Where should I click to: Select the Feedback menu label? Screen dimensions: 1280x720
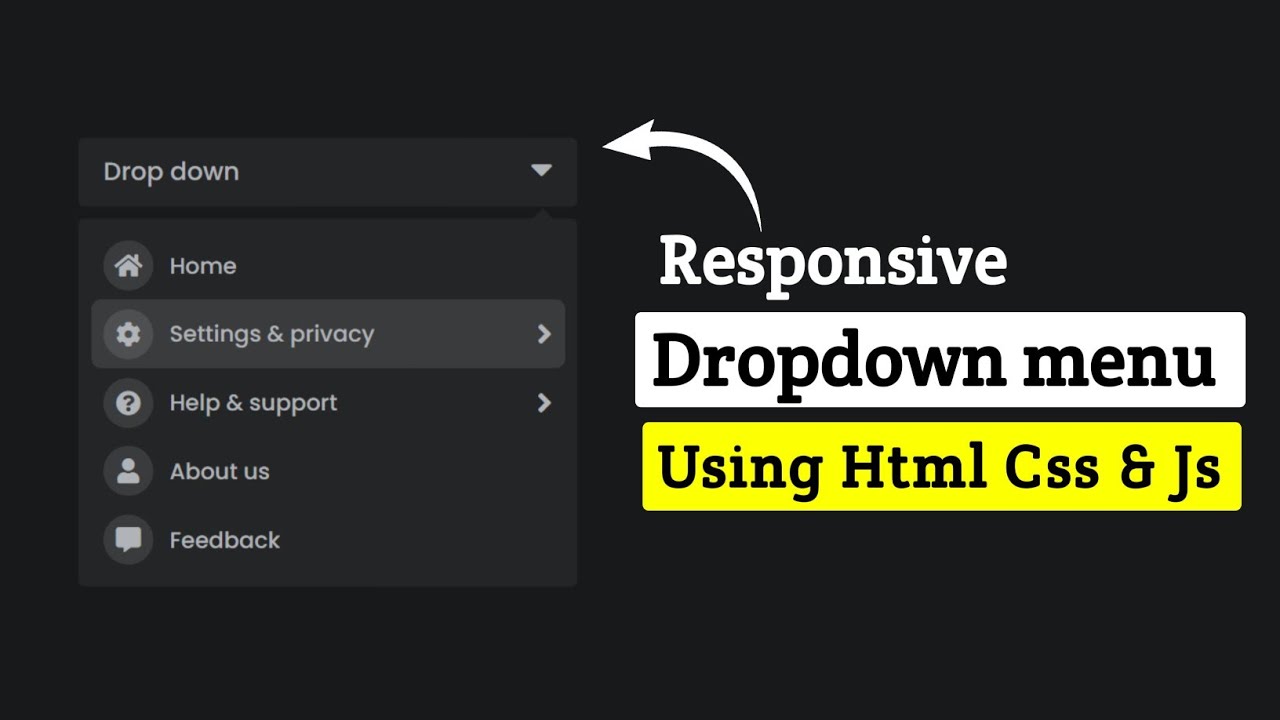(x=225, y=540)
